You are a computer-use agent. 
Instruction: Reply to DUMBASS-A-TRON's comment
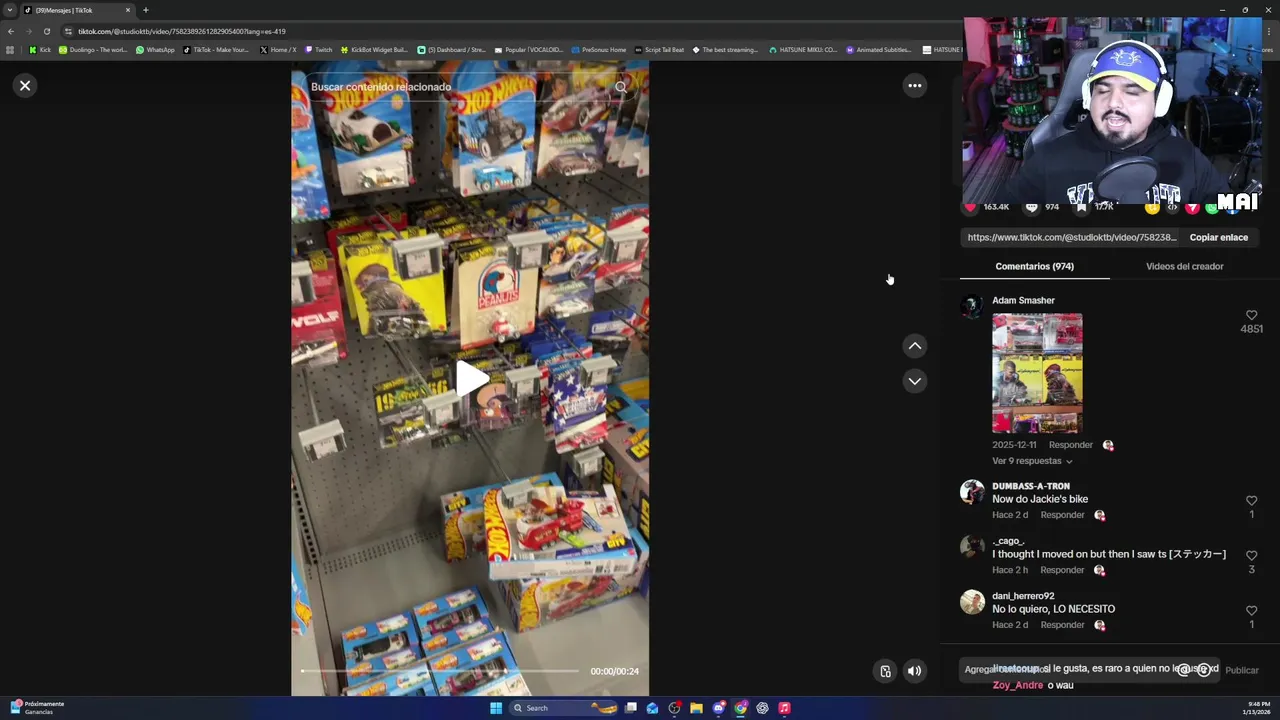[1062, 515]
